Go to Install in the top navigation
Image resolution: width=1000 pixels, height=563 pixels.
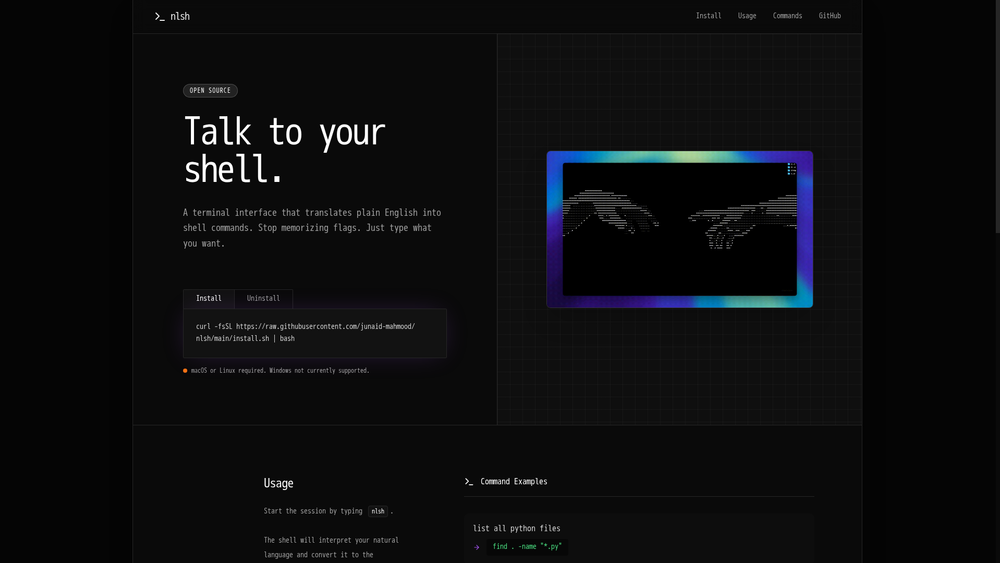tap(709, 16)
